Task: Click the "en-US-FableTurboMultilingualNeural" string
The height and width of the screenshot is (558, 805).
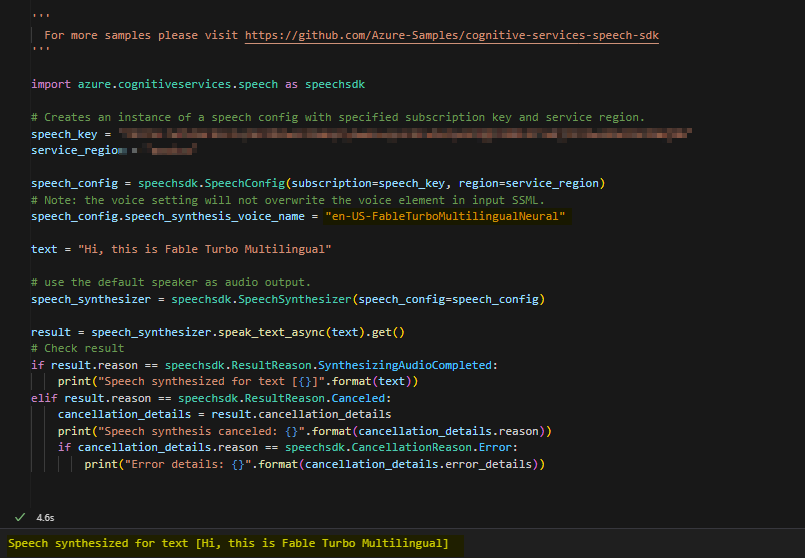Action: [445, 217]
